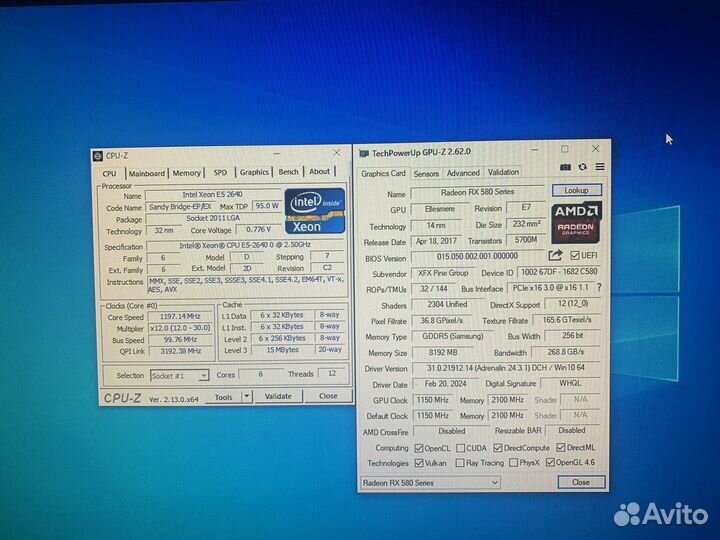Click the Shaders value 2304 Unified
The width and height of the screenshot is (720, 540).
[447, 304]
